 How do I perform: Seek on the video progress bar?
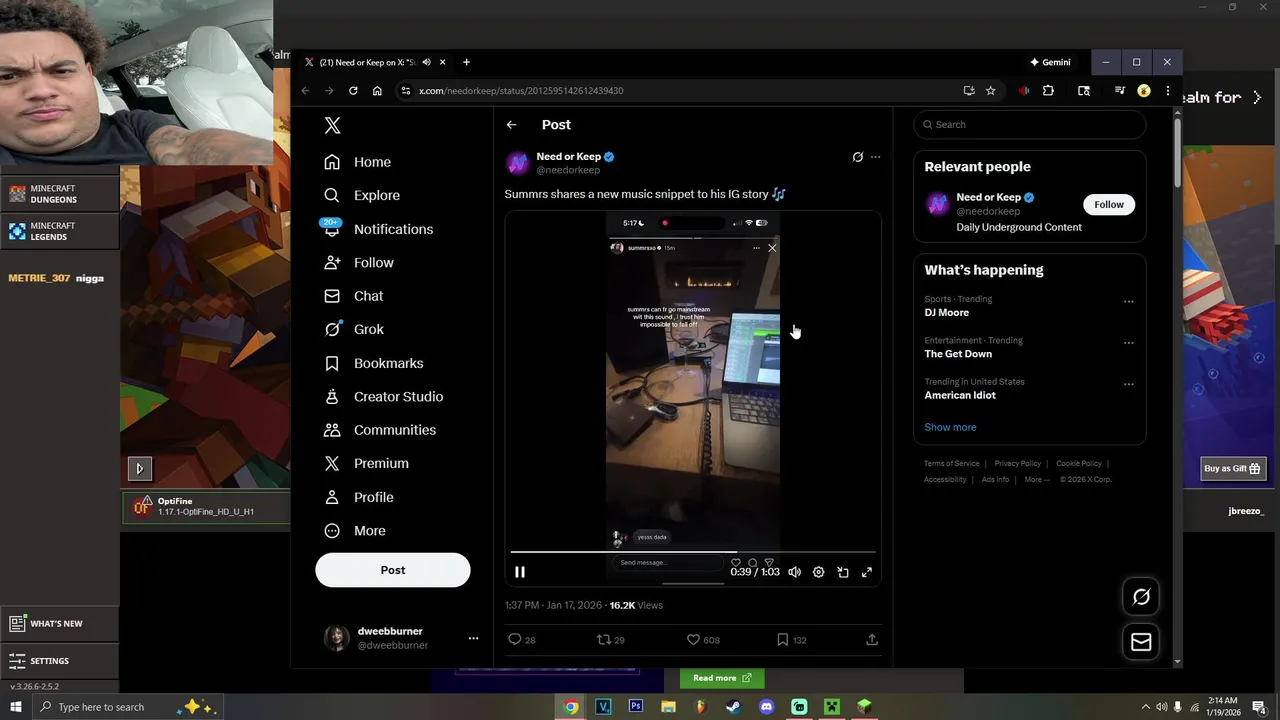coord(692,552)
